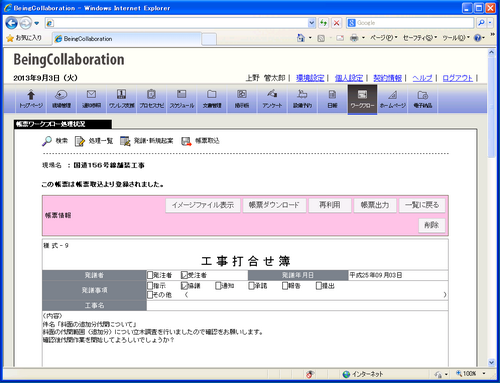500x383 pixels.
Task: Click browser Back arrow button
Action: click(x=12, y=23)
